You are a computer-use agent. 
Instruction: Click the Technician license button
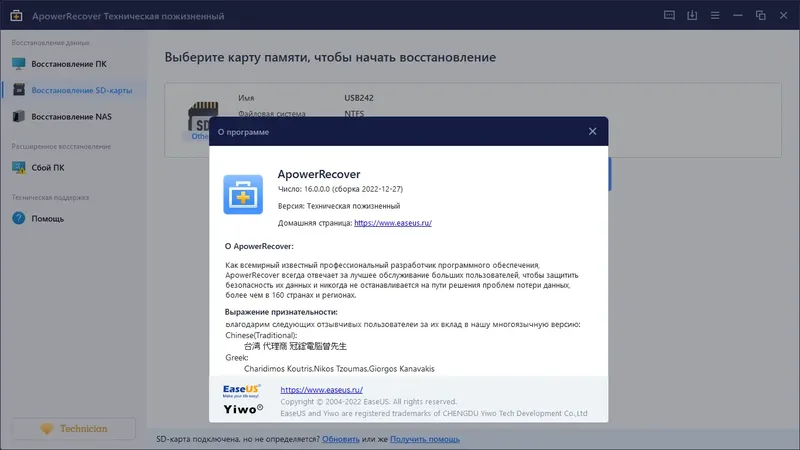tap(73, 429)
